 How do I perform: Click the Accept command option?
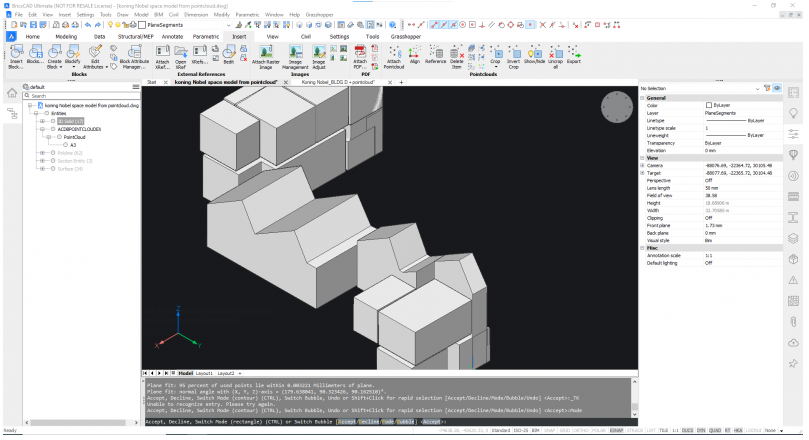pos(346,422)
